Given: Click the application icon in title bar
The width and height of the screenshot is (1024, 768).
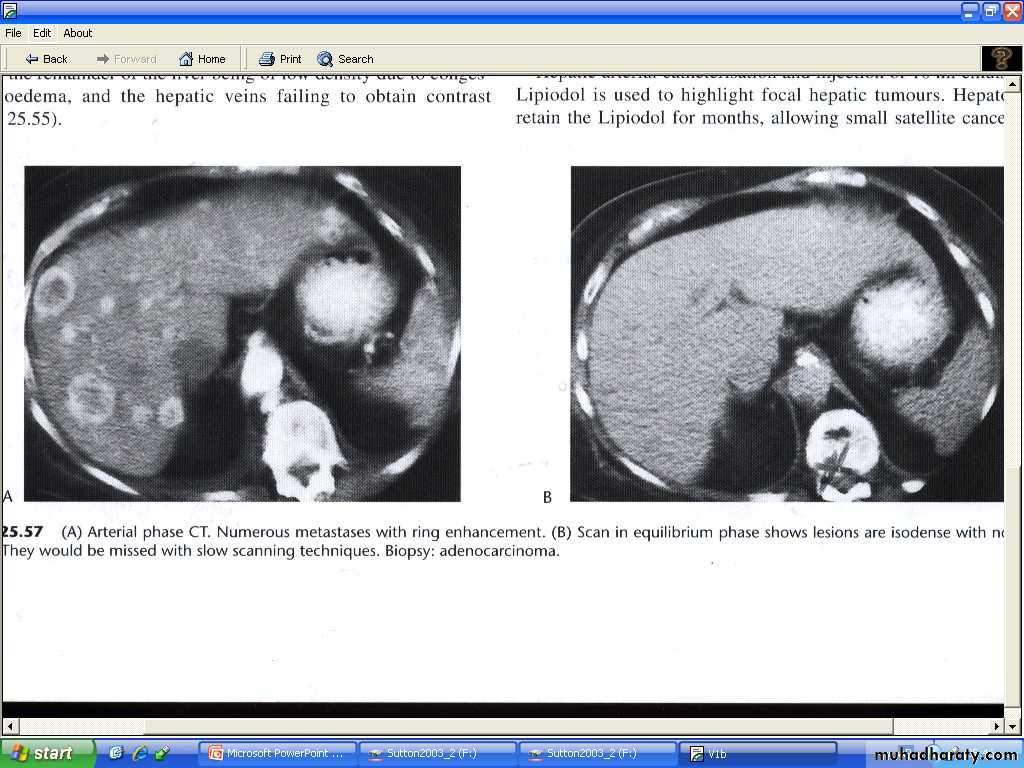Looking at the screenshot, I should click(10, 11).
